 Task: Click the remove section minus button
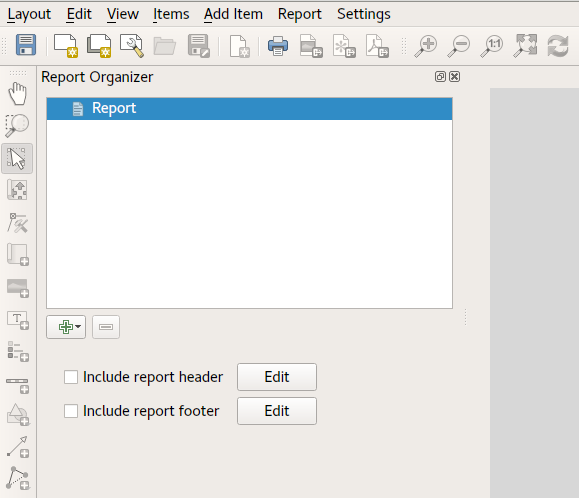point(106,327)
